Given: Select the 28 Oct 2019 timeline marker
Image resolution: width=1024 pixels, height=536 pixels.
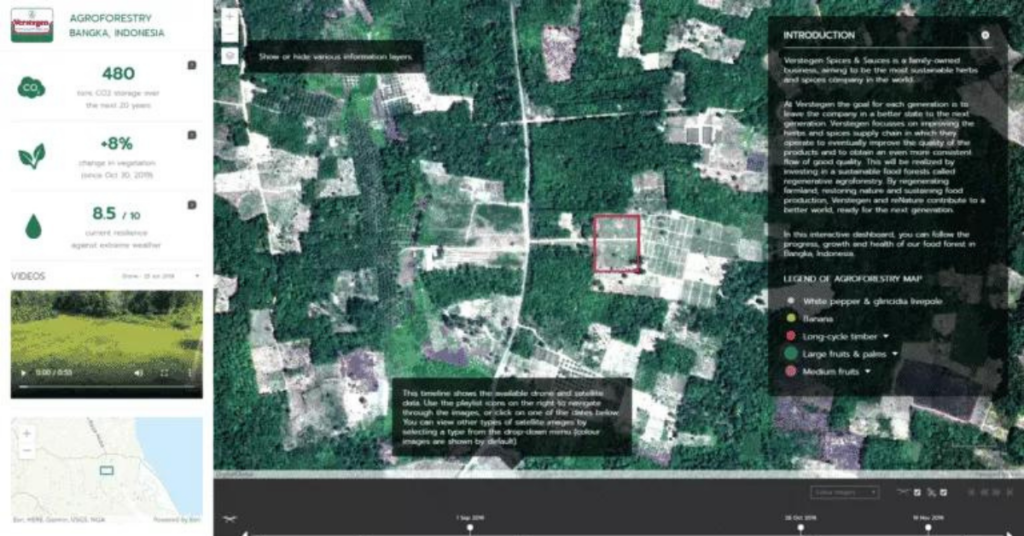Looking at the screenshot, I should pos(800,530).
